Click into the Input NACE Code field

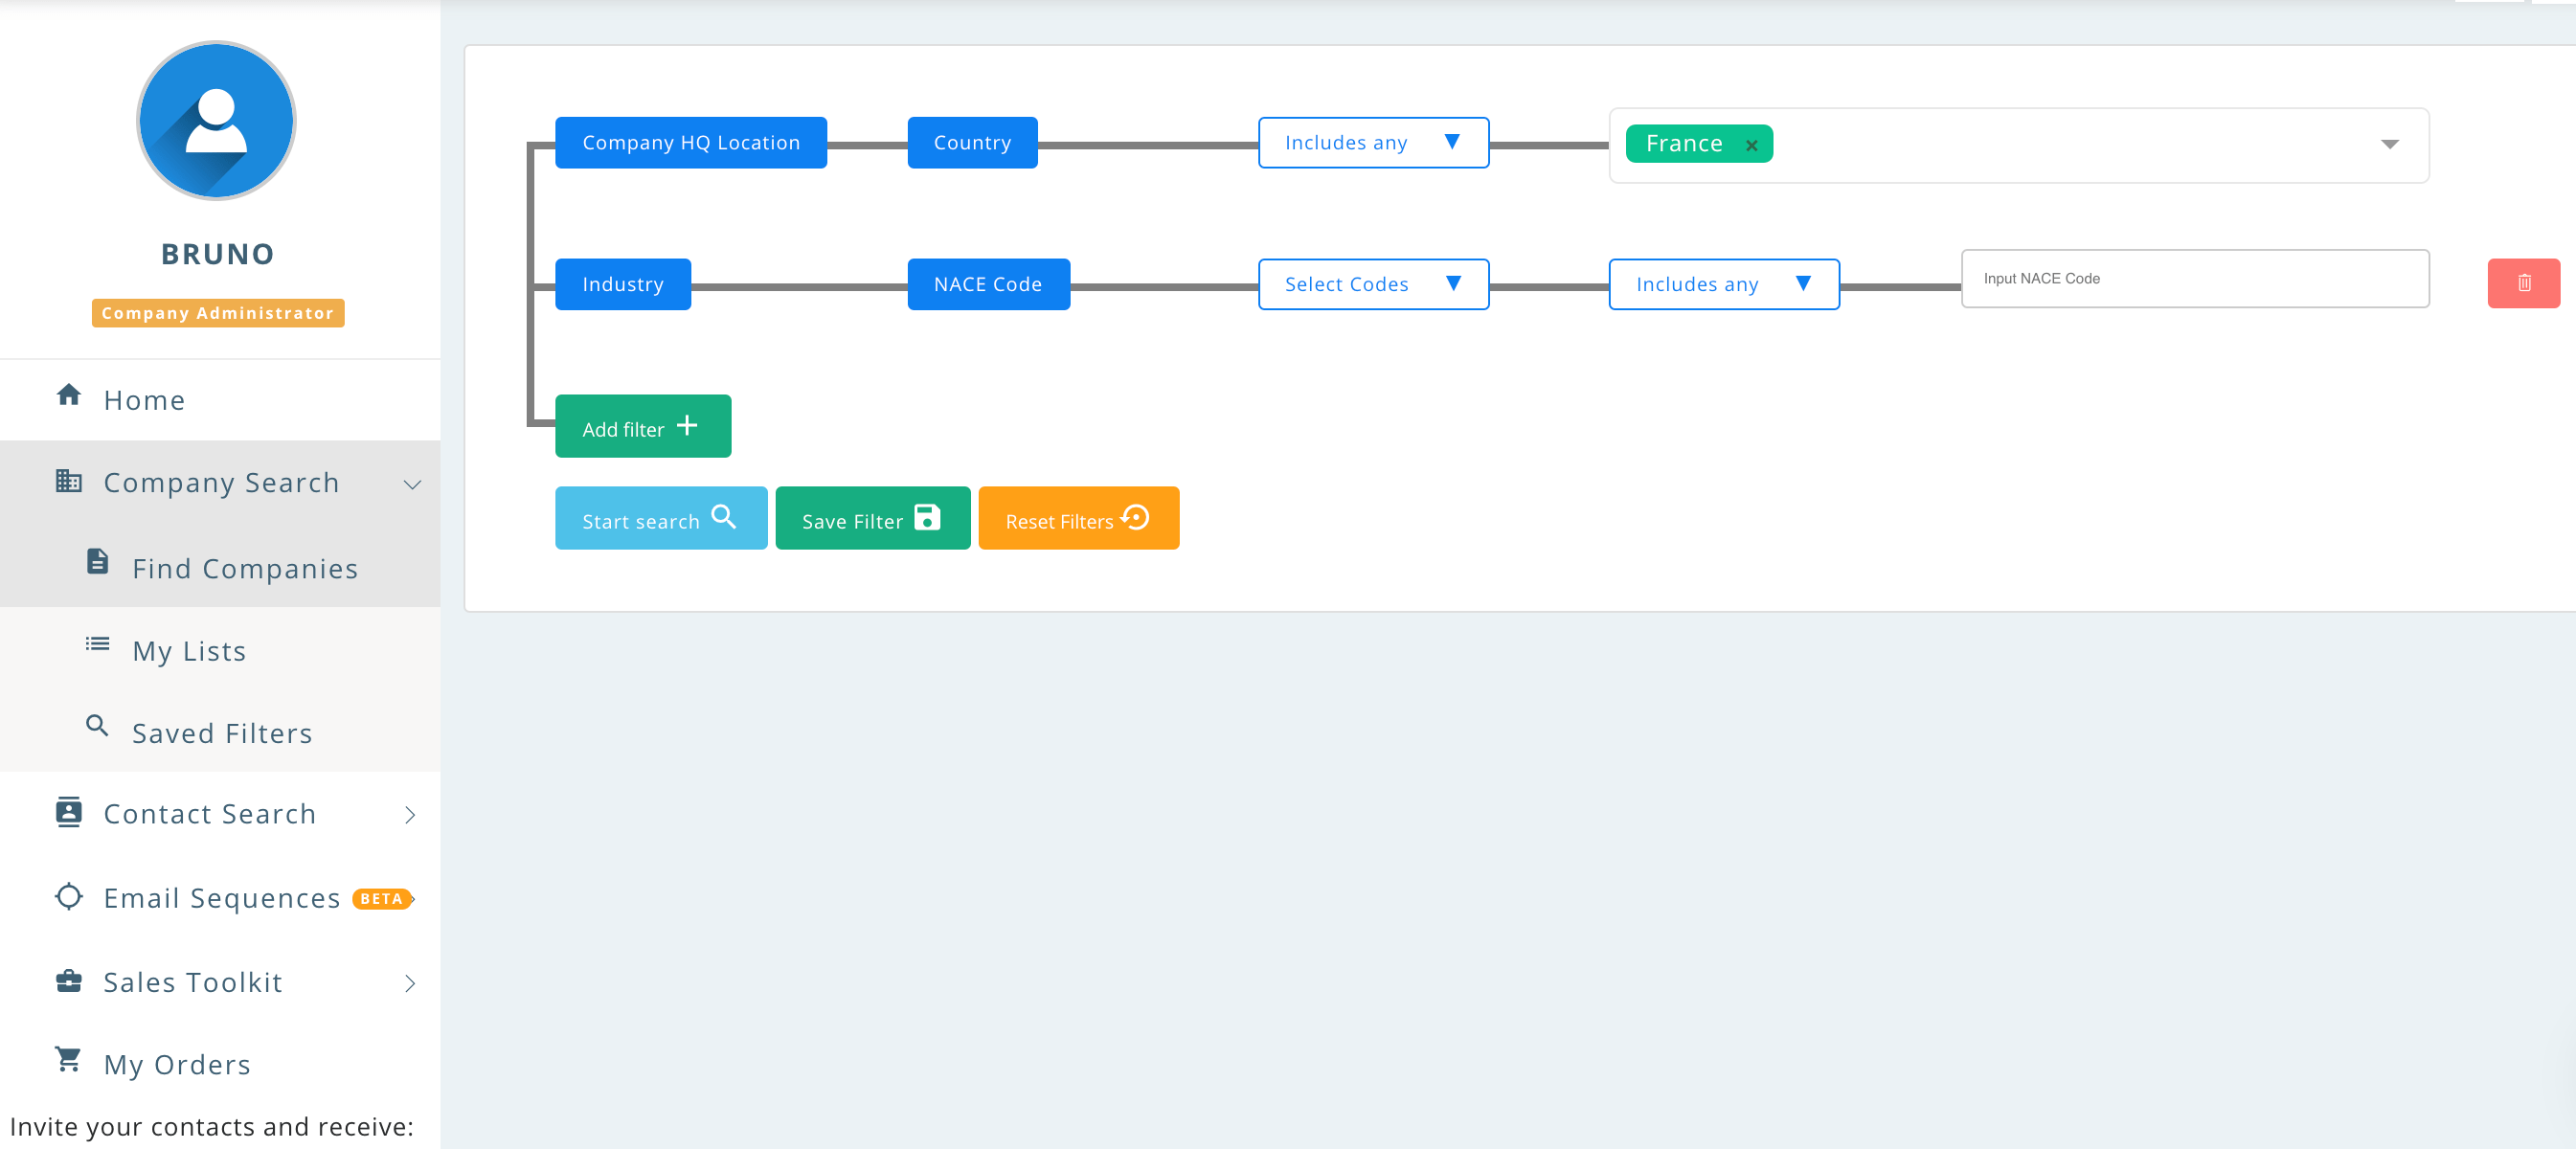pos(2193,279)
